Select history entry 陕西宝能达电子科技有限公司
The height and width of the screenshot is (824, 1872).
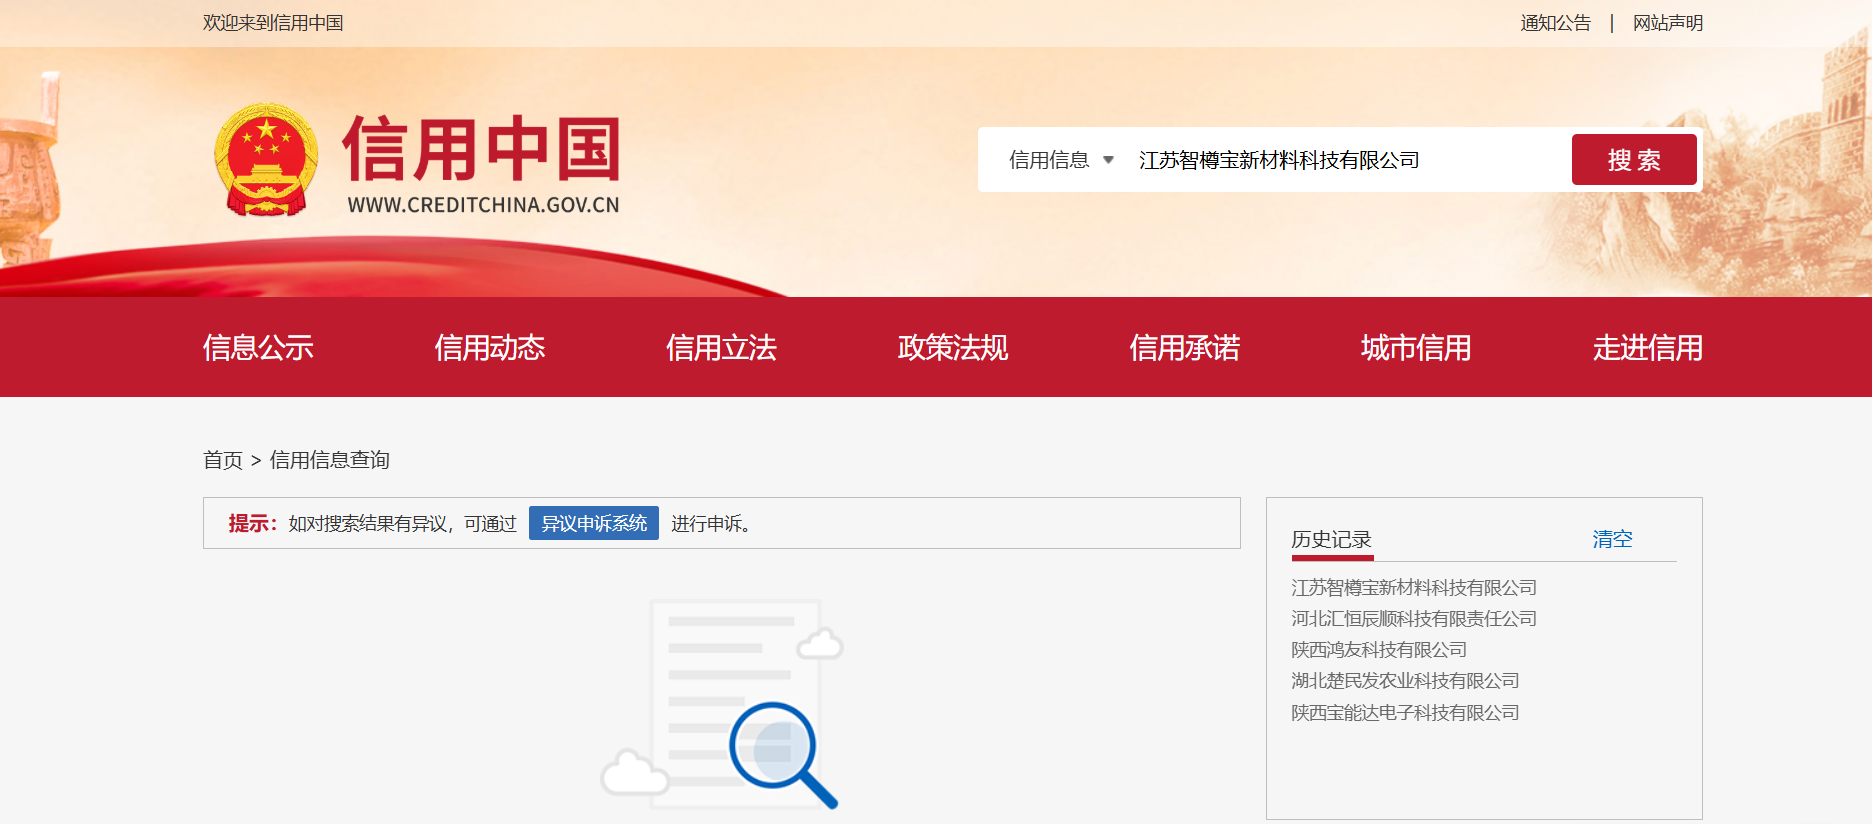click(1405, 713)
